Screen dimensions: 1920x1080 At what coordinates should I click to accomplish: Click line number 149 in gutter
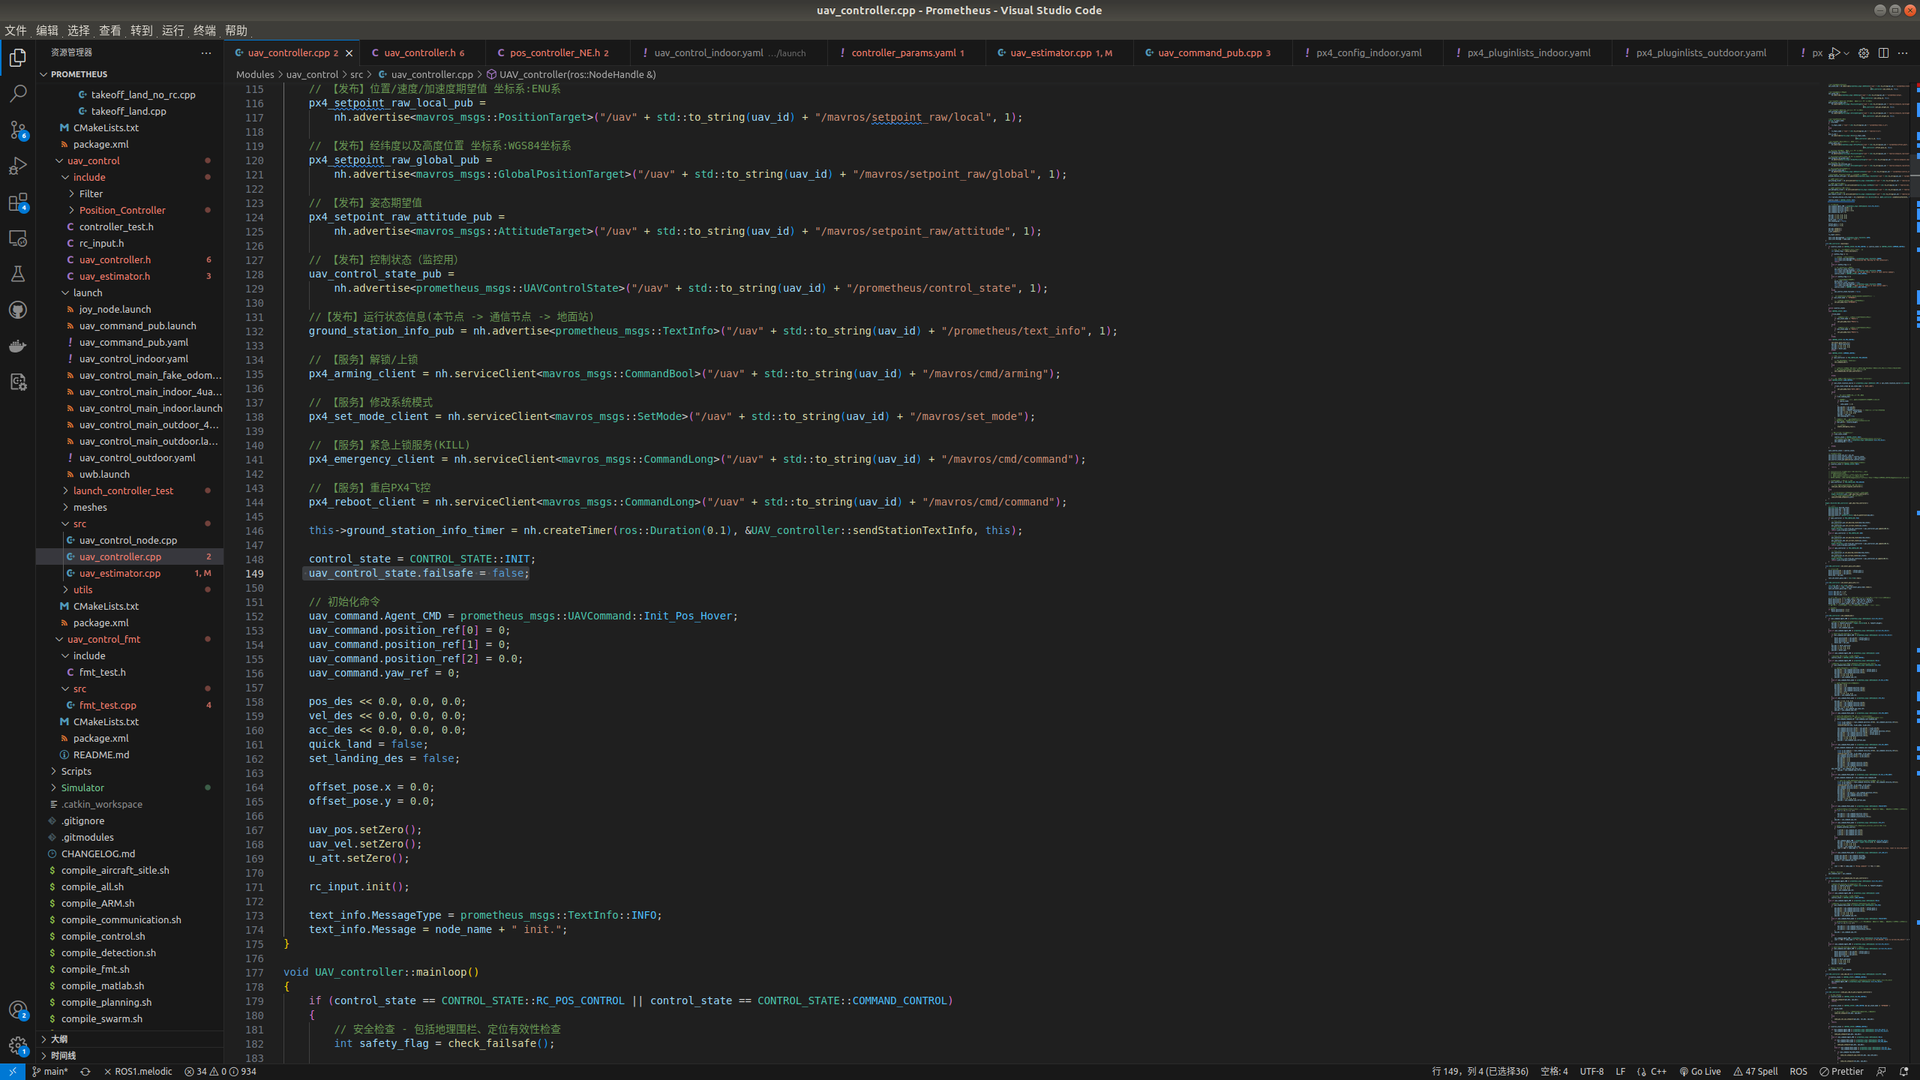[254, 574]
